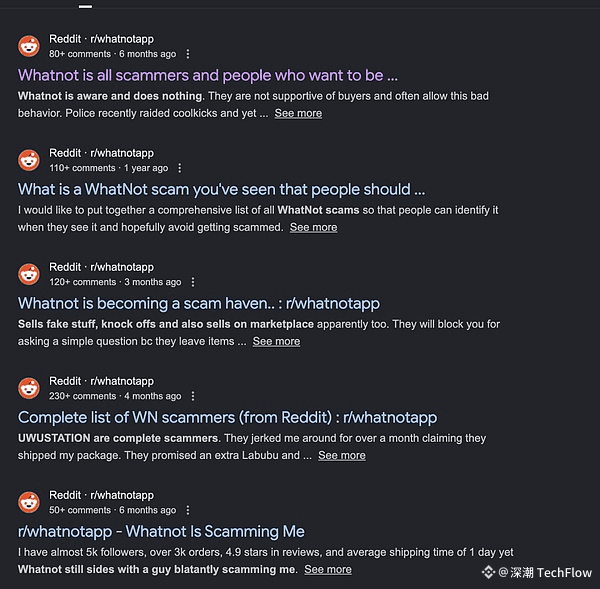Image resolution: width=600 pixels, height=589 pixels.
Task: Open "Whatnot is all scammers and people" result
Action: coord(208,75)
